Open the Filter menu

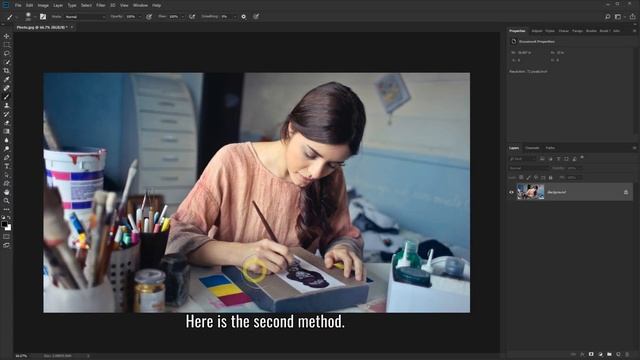coord(101,5)
